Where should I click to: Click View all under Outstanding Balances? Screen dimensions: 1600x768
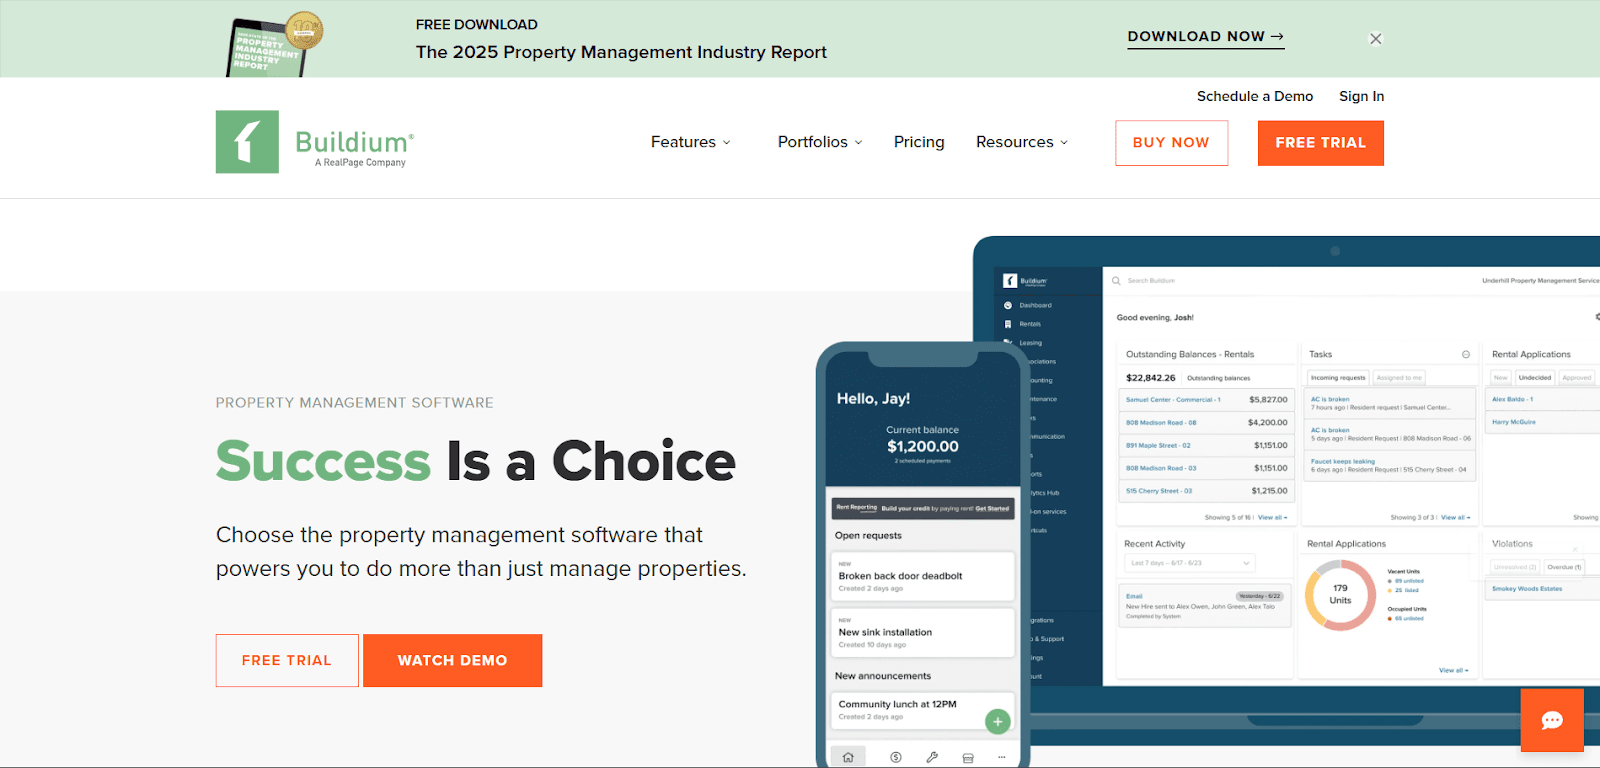point(1272,517)
